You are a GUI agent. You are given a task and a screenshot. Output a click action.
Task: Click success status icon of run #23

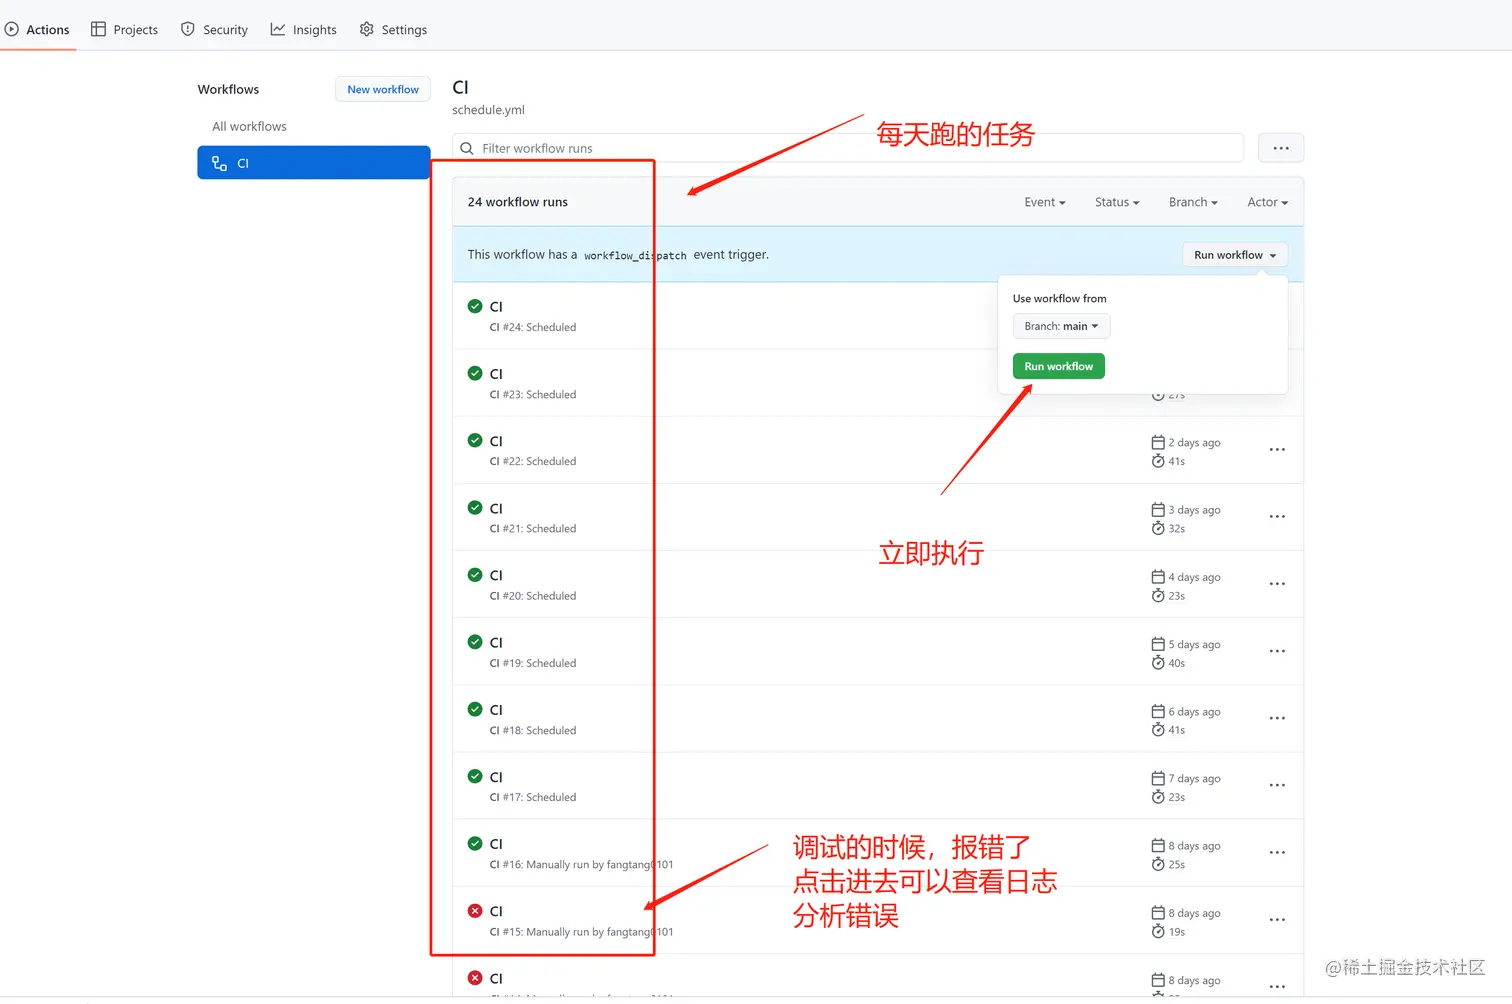pos(475,373)
